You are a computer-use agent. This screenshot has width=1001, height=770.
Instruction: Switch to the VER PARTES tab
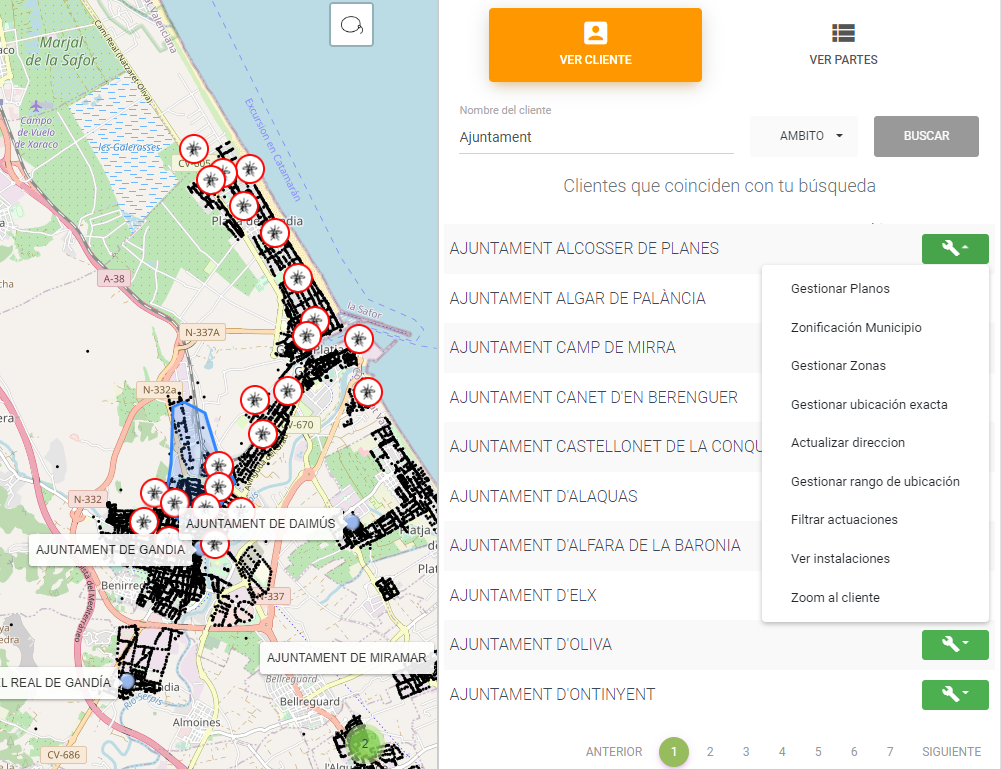click(x=843, y=45)
